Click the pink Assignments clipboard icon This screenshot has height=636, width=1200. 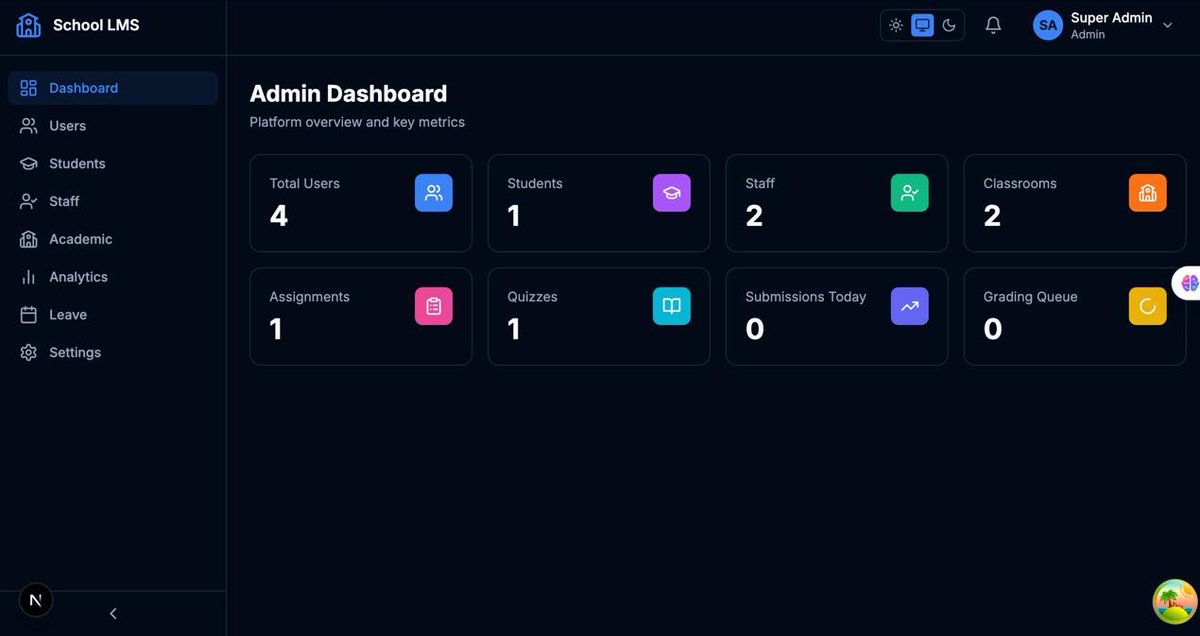tap(434, 306)
